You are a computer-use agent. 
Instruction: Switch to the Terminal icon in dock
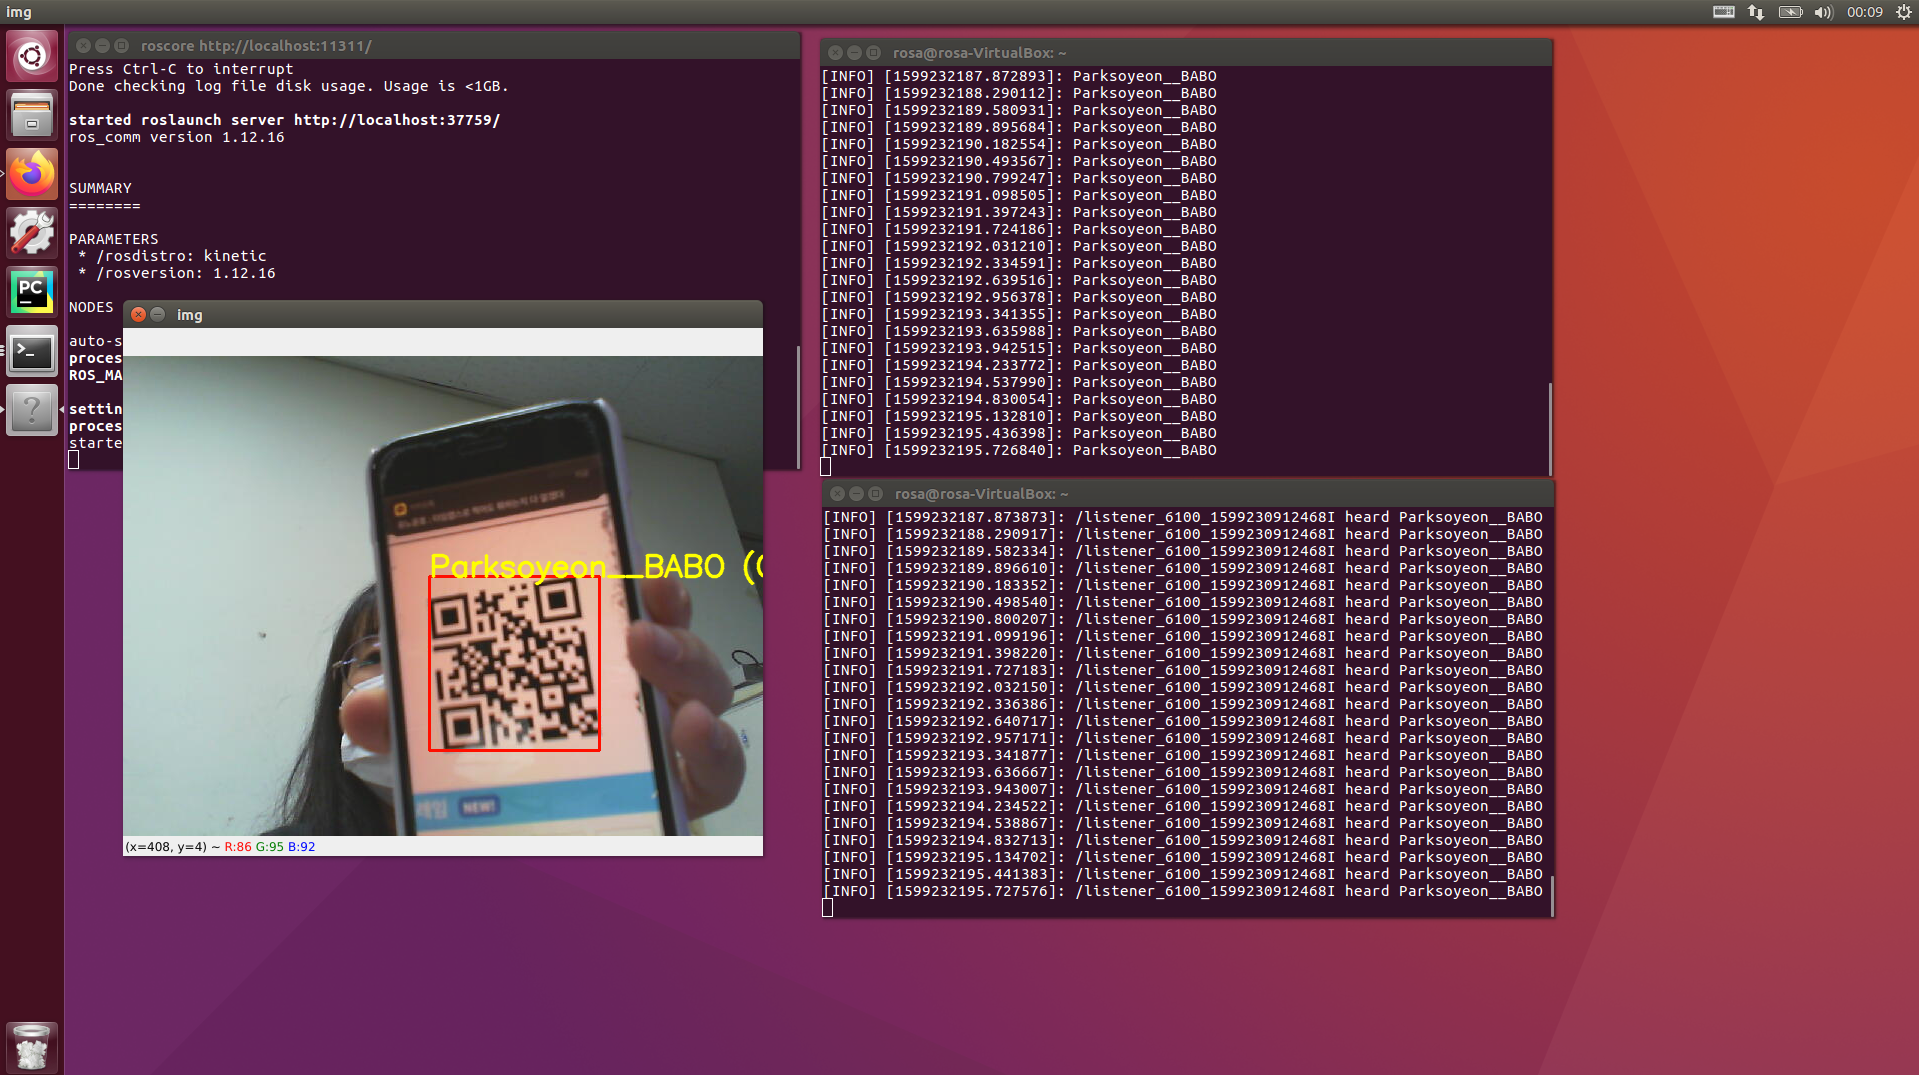point(32,351)
